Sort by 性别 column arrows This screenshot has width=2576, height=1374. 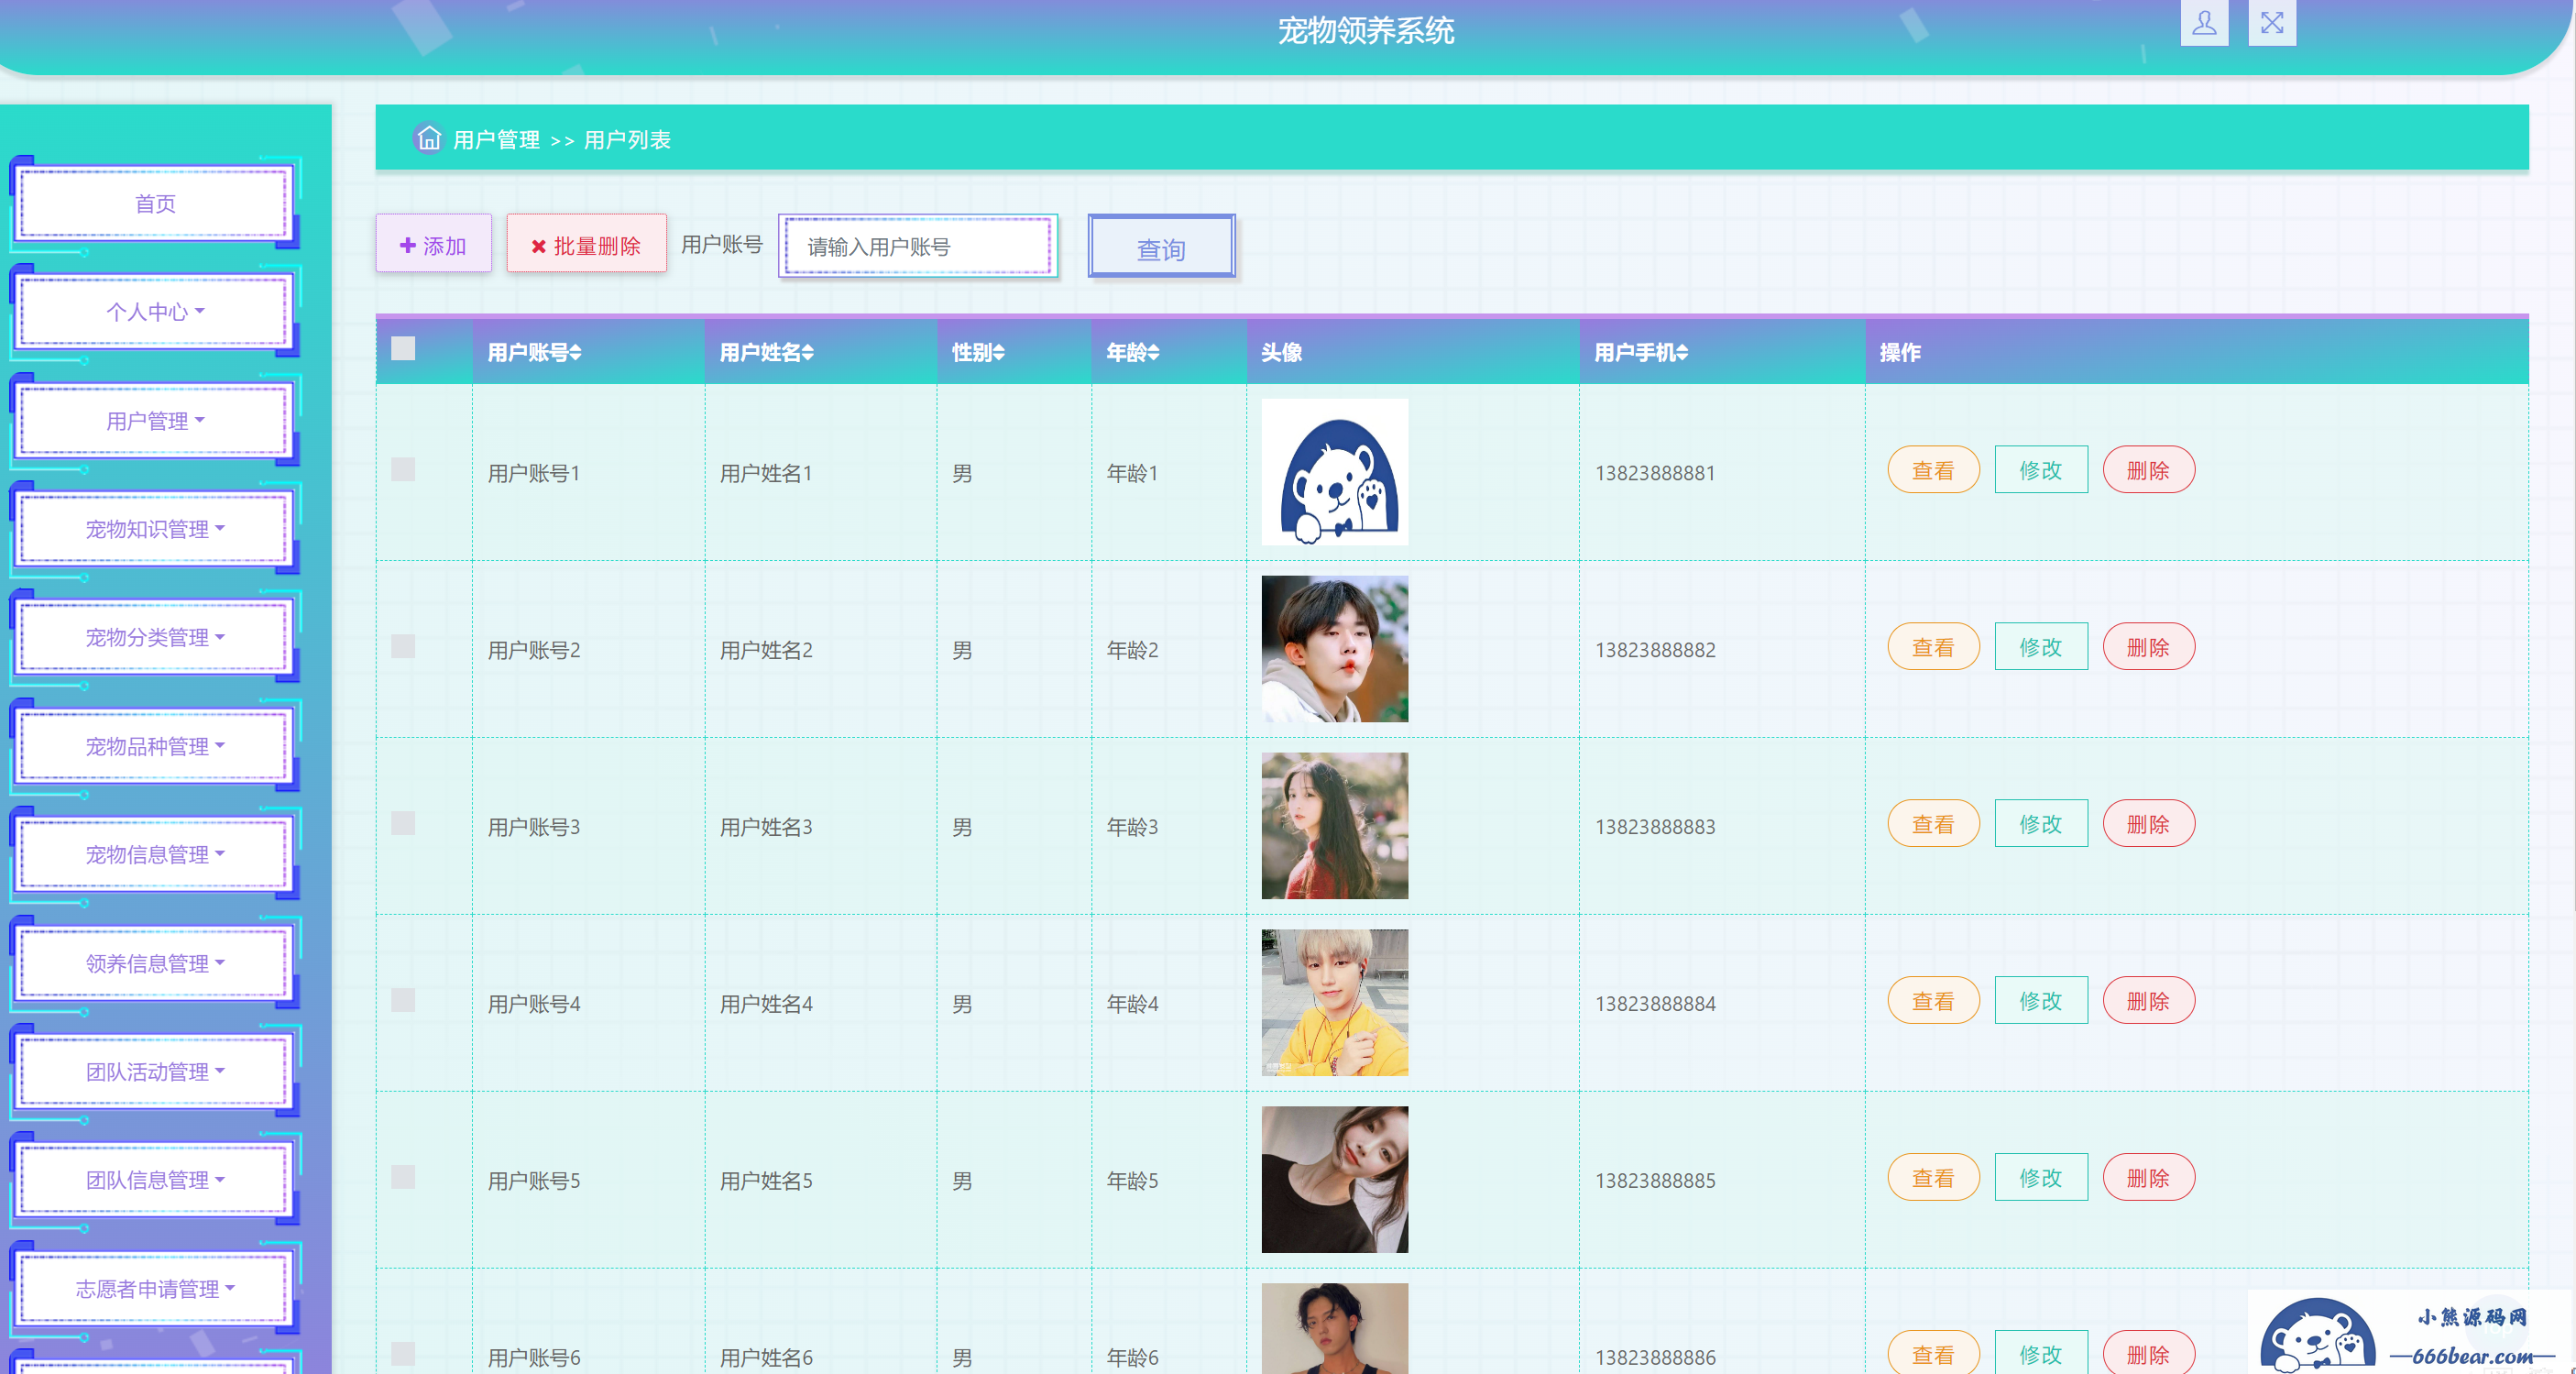(x=999, y=353)
